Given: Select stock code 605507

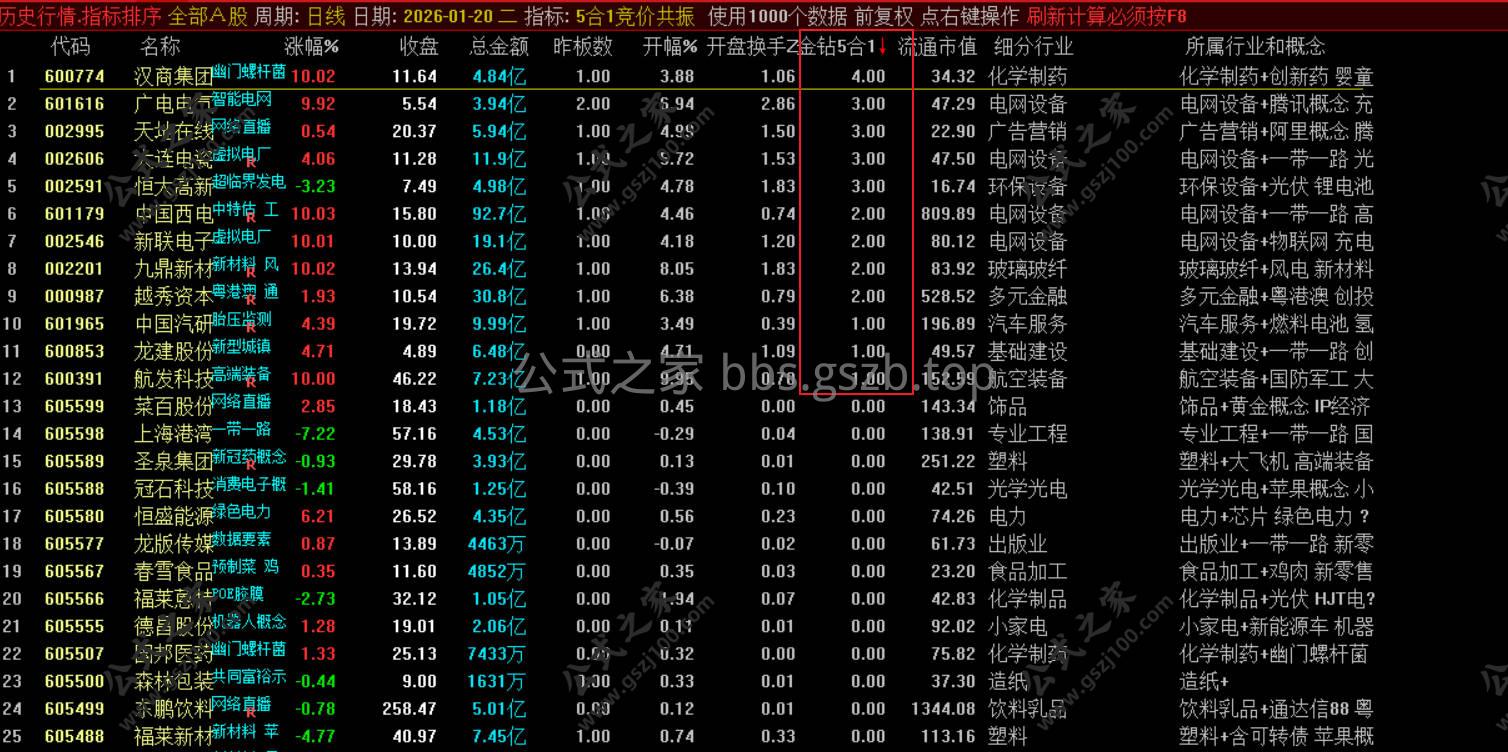Looking at the screenshot, I should coord(75,654).
